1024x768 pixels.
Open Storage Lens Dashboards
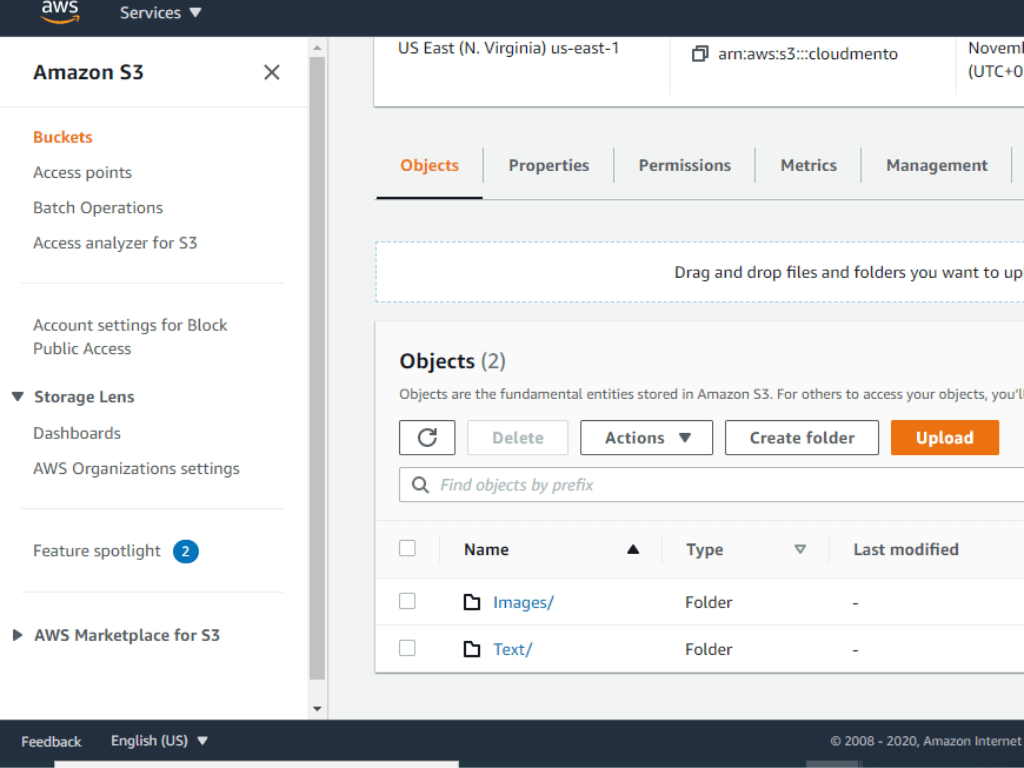tap(77, 433)
